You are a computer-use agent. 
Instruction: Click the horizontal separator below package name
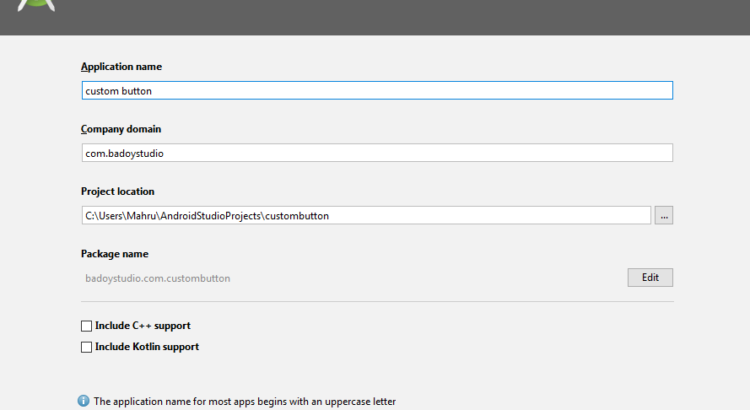pos(377,301)
